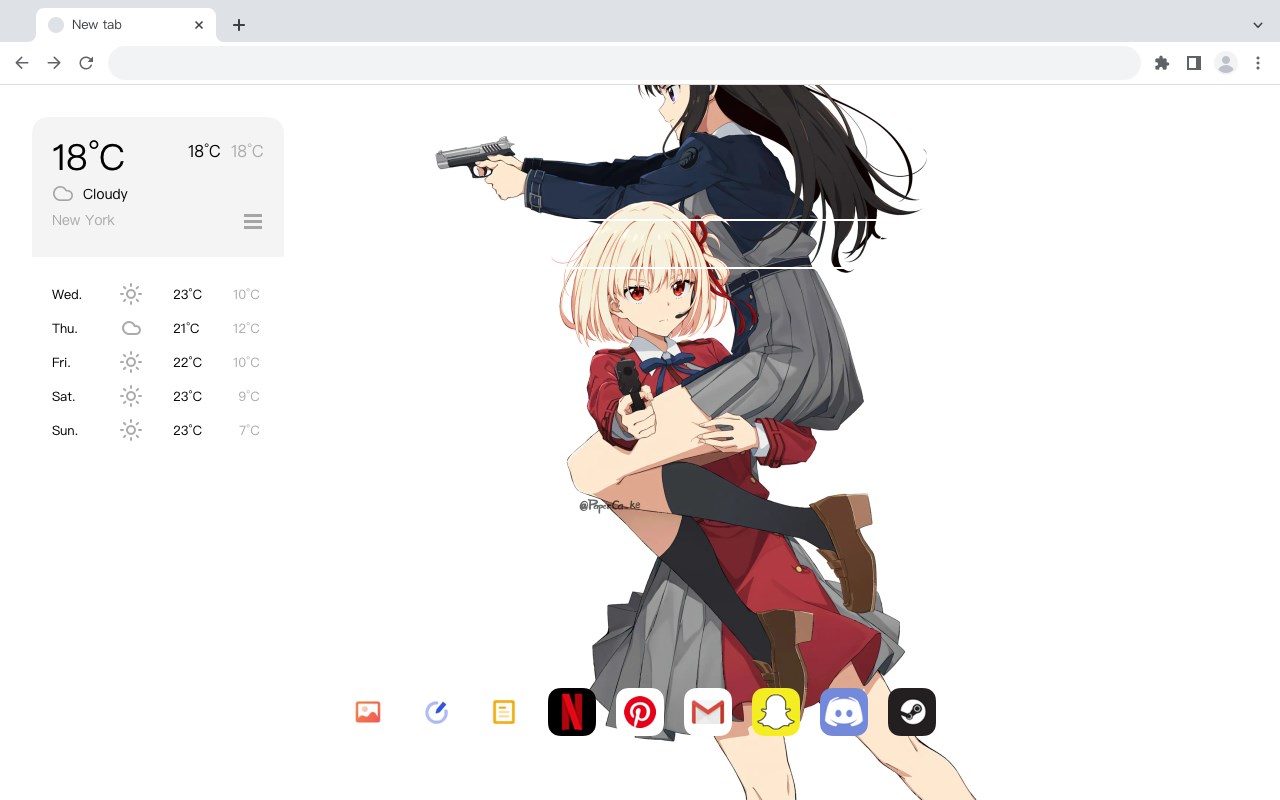Click the Thu. forecast day label

65,328
